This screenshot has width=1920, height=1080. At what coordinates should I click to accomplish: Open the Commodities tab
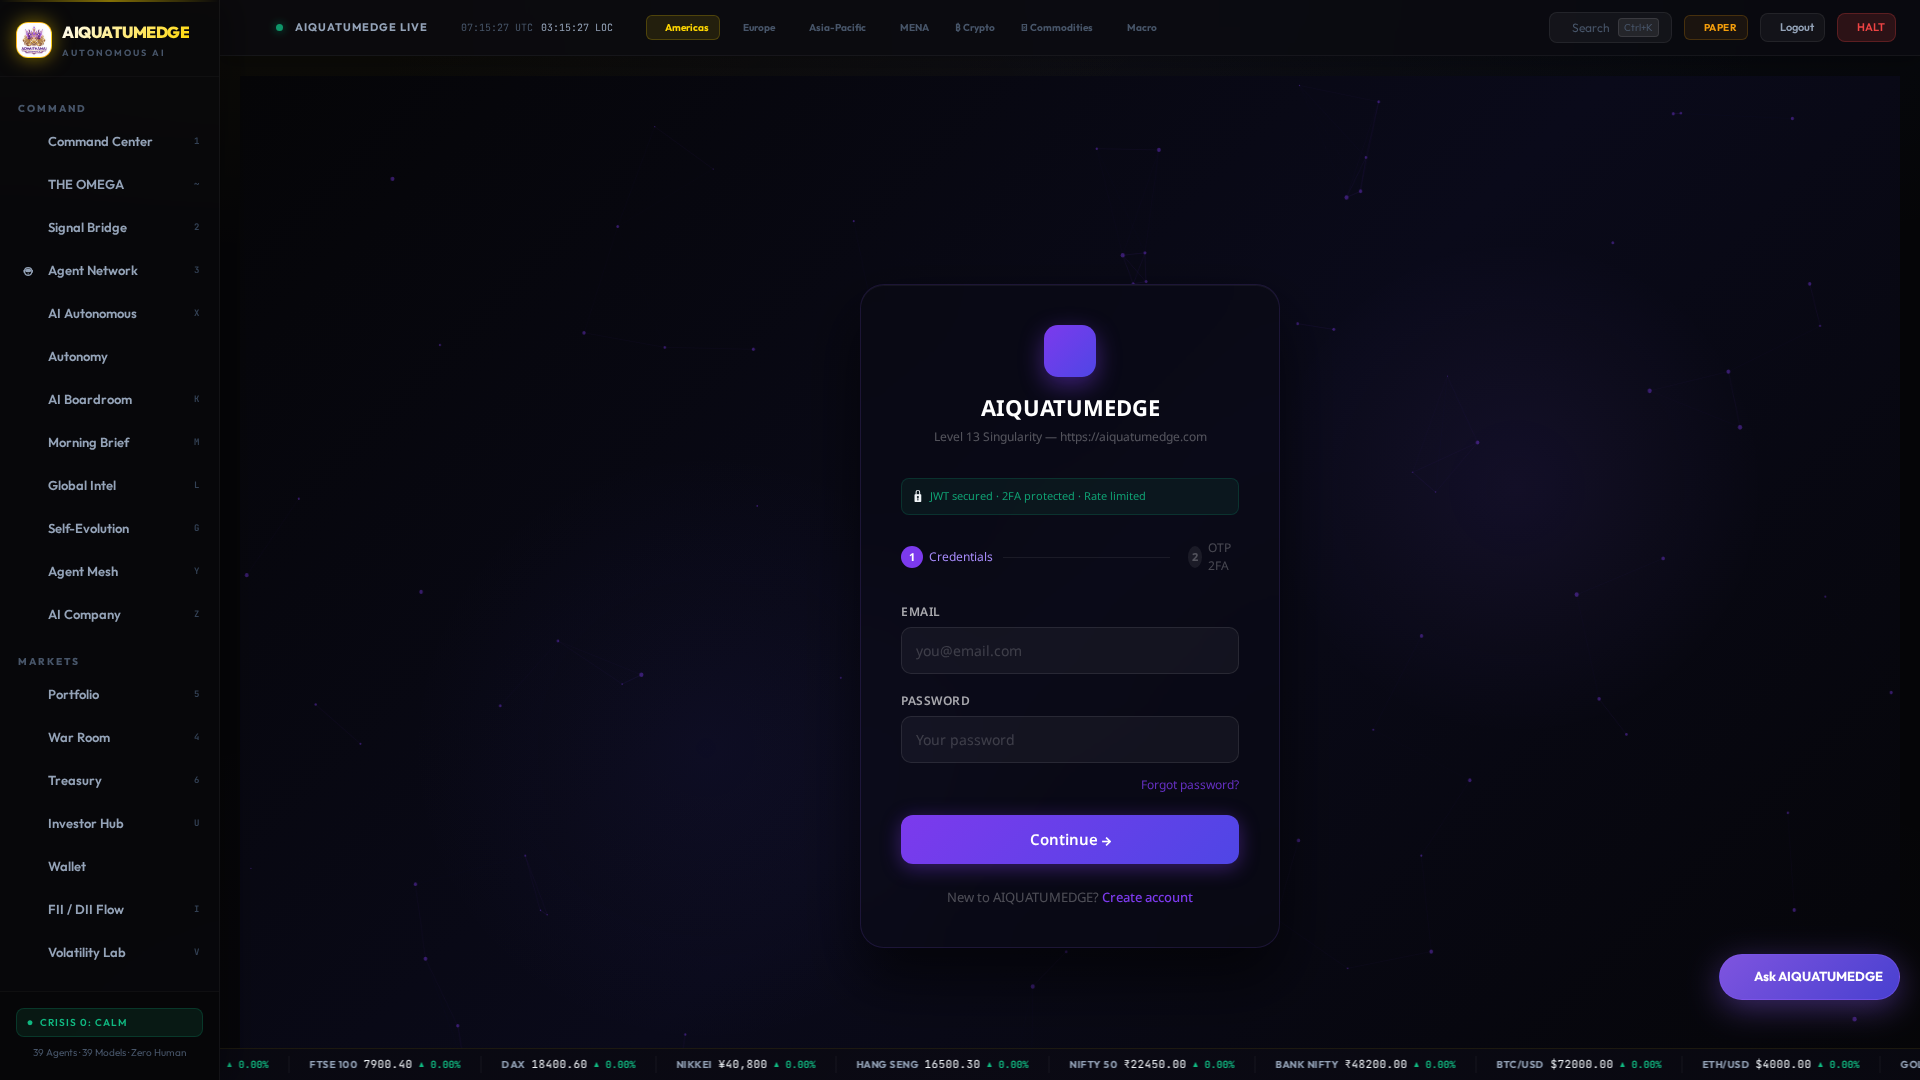pyautogui.click(x=1057, y=28)
